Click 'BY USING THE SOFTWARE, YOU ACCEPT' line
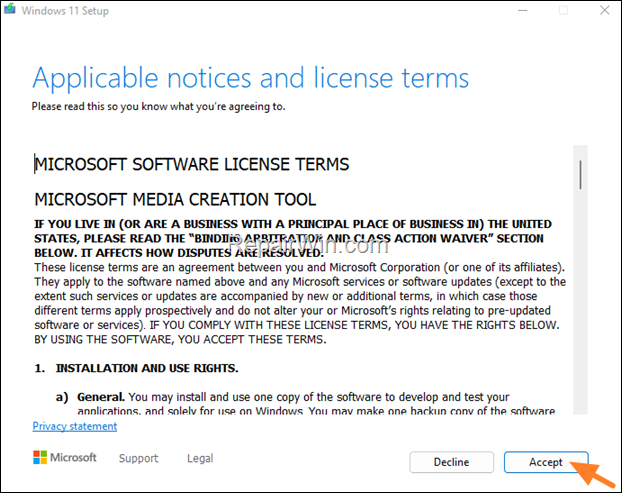This screenshot has height=493, width=622. (180, 340)
